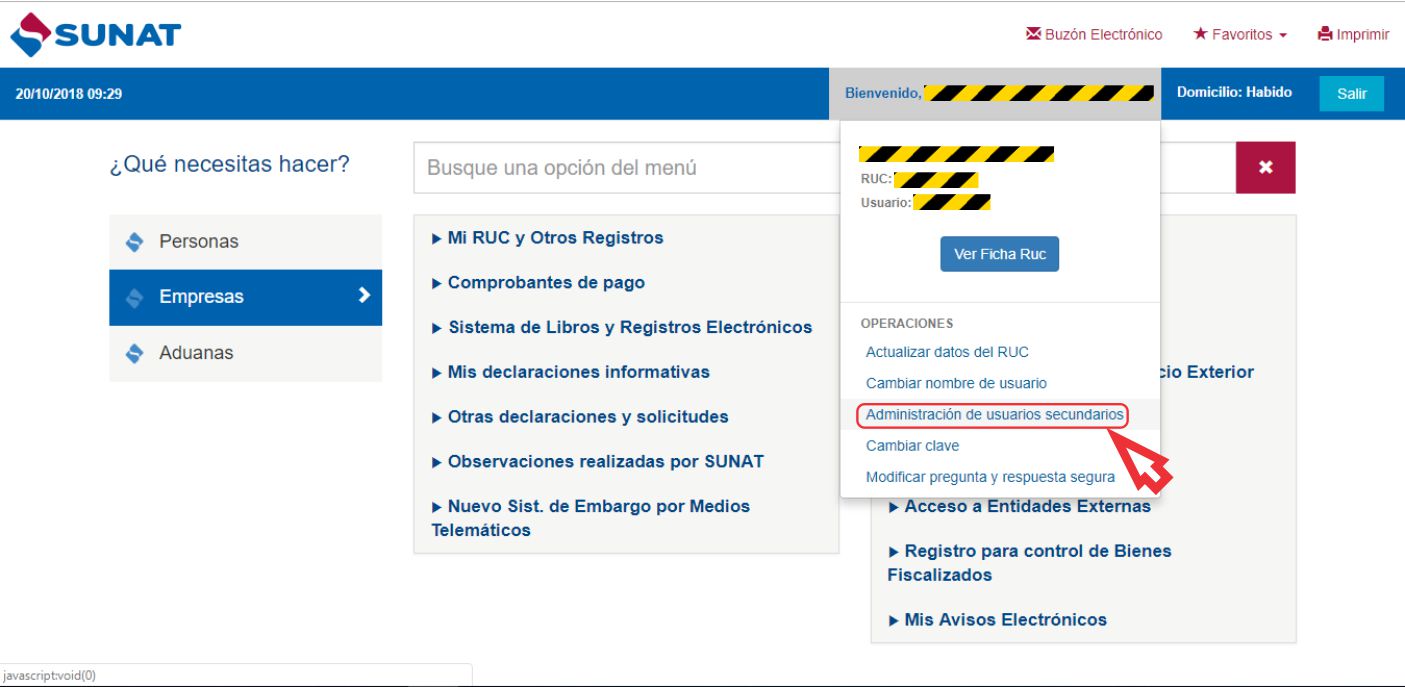Open Administración de usuarios secundarios
This screenshot has height=687, width=1405.
click(994, 414)
